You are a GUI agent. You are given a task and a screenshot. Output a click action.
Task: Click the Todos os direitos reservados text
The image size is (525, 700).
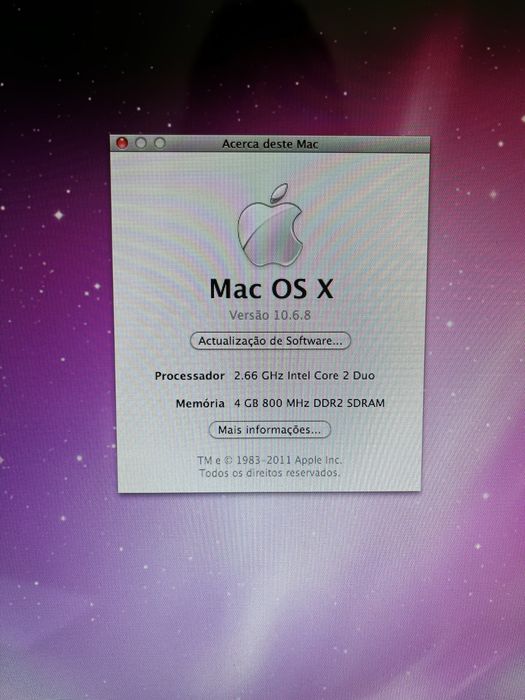pyautogui.click(x=270, y=472)
